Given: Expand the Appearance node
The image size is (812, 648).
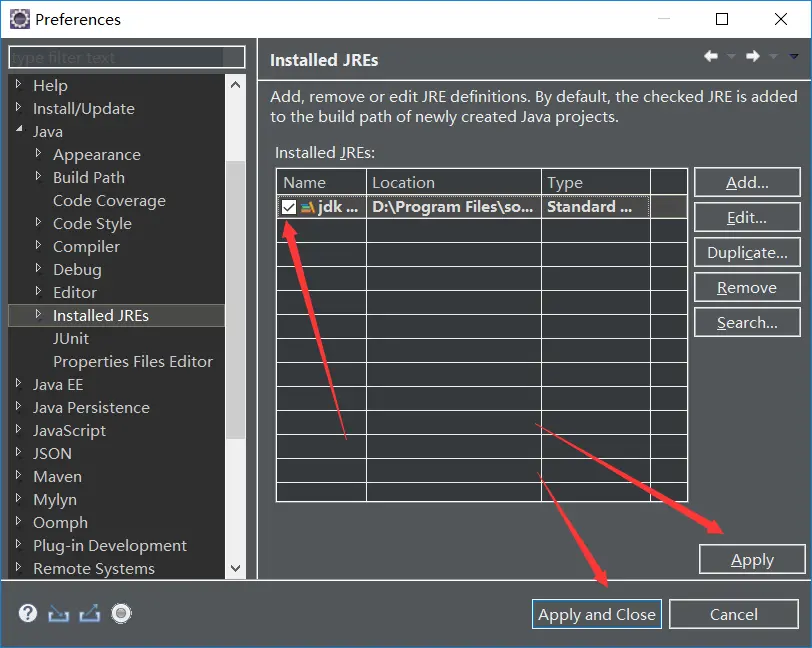Looking at the screenshot, I should [x=38, y=153].
